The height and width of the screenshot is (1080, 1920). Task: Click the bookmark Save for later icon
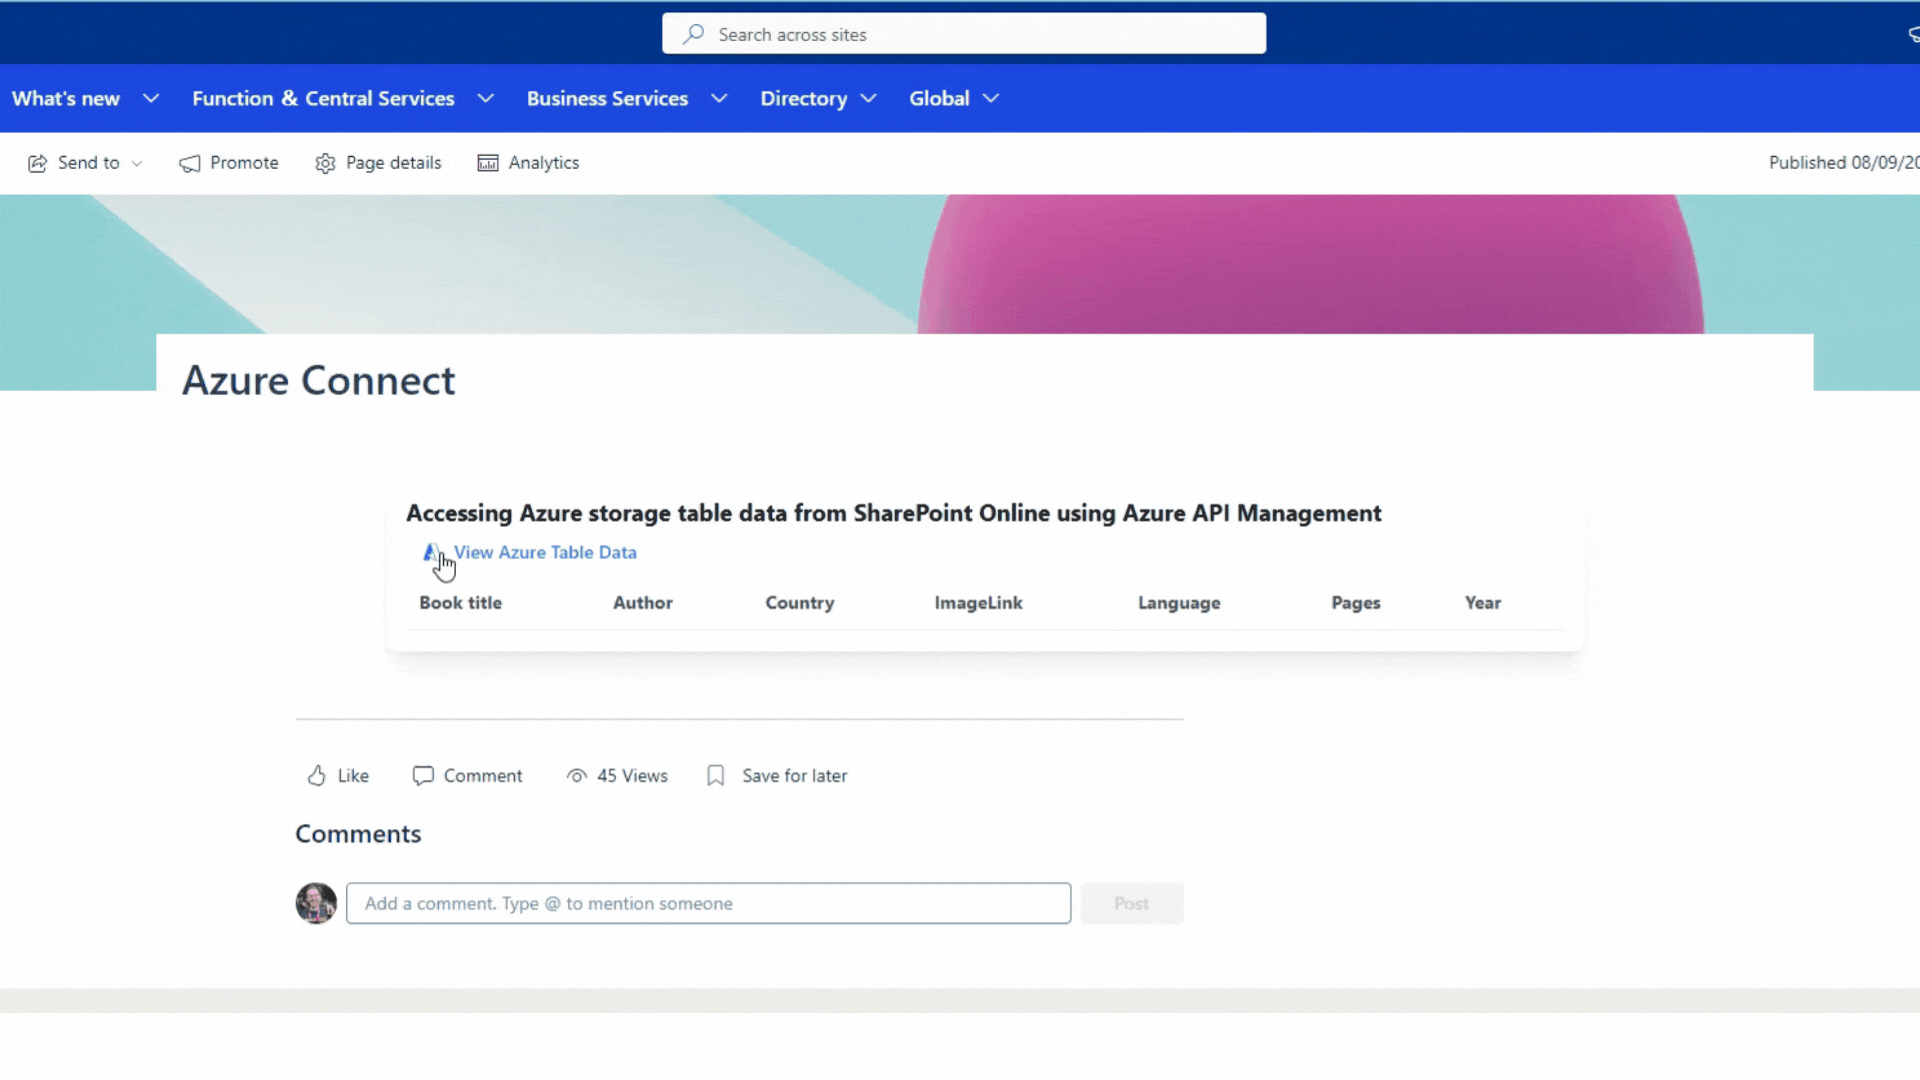[x=716, y=776]
